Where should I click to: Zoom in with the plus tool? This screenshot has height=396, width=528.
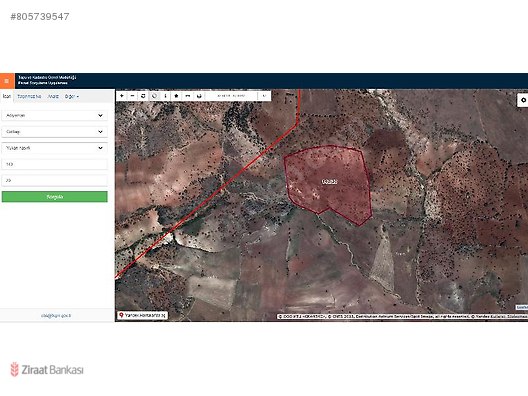coord(122,96)
